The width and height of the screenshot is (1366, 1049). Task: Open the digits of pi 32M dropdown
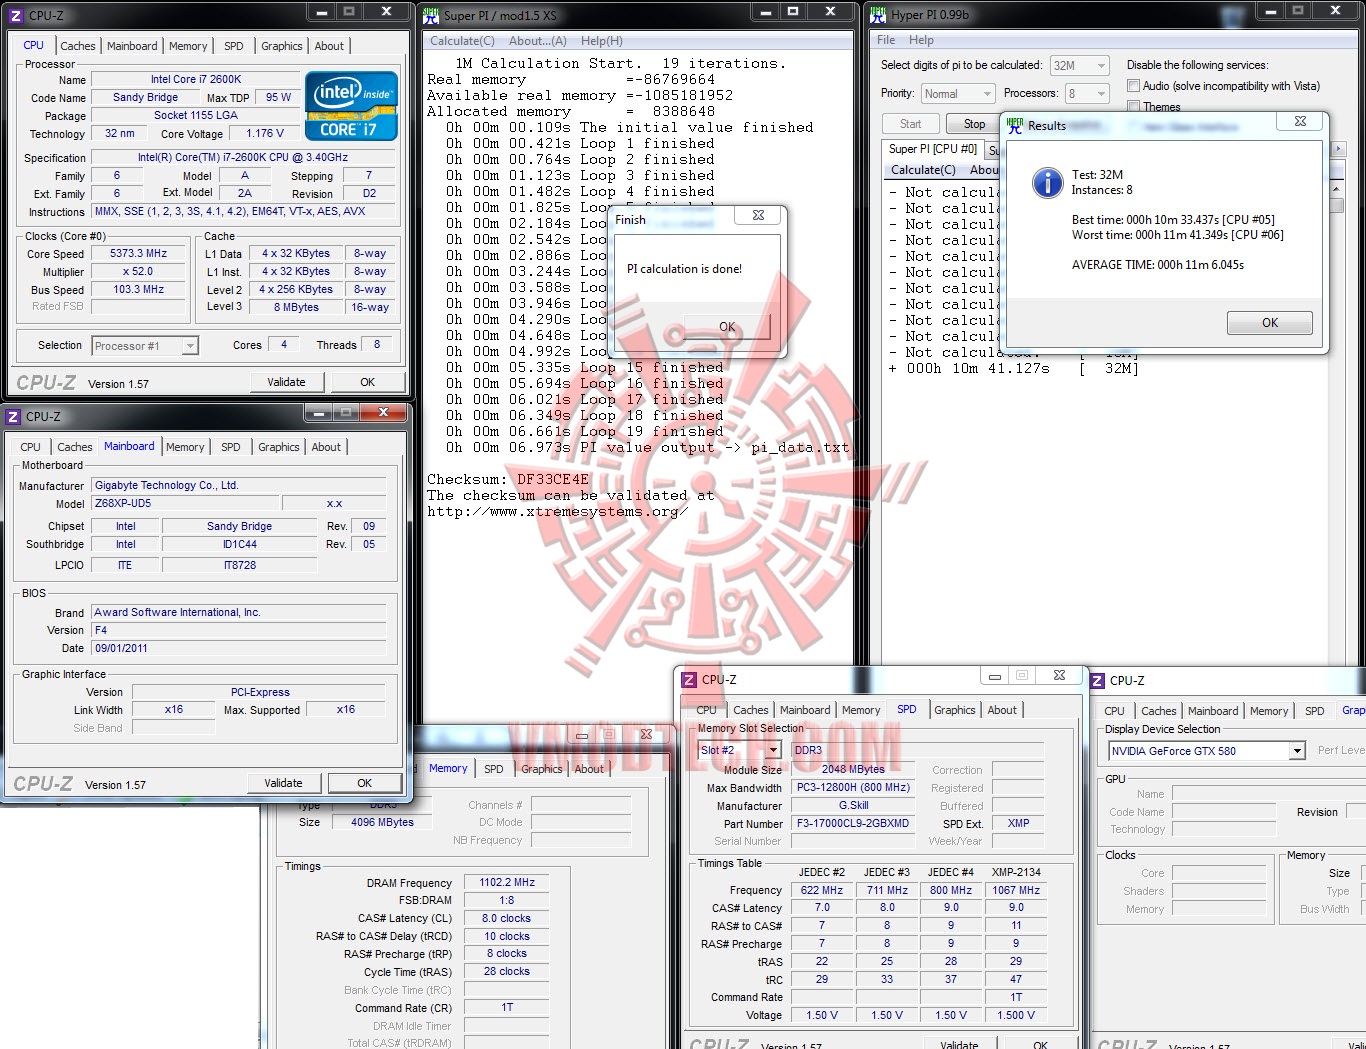coord(1079,66)
